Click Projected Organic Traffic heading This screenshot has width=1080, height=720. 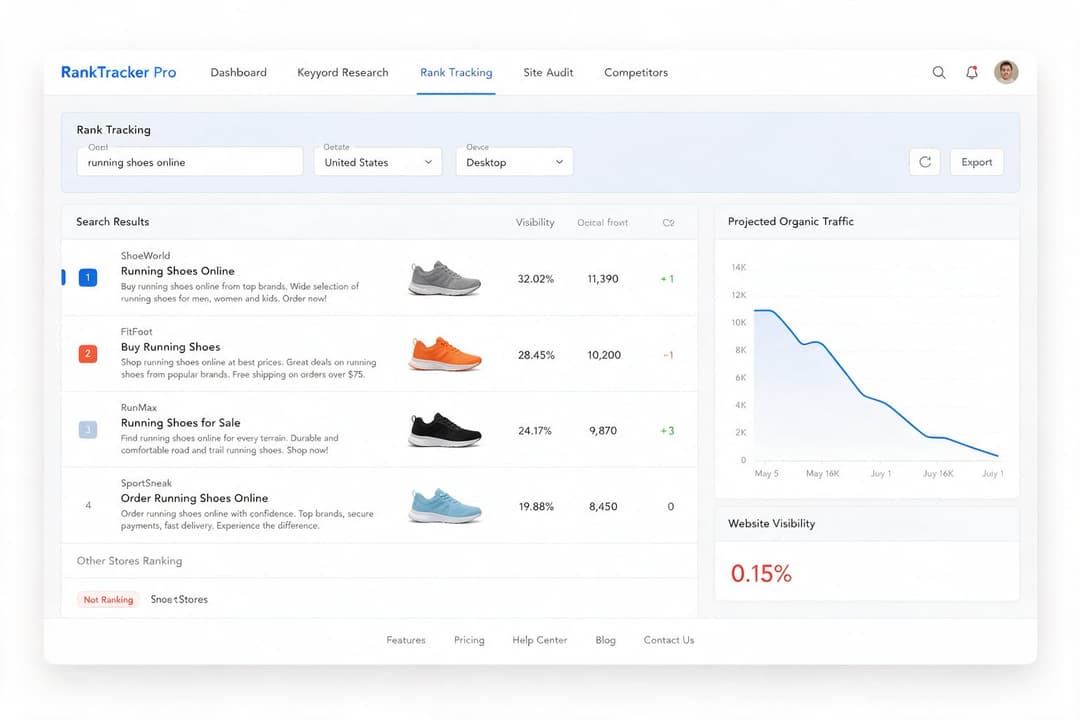pyautogui.click(x=791, y=221)
